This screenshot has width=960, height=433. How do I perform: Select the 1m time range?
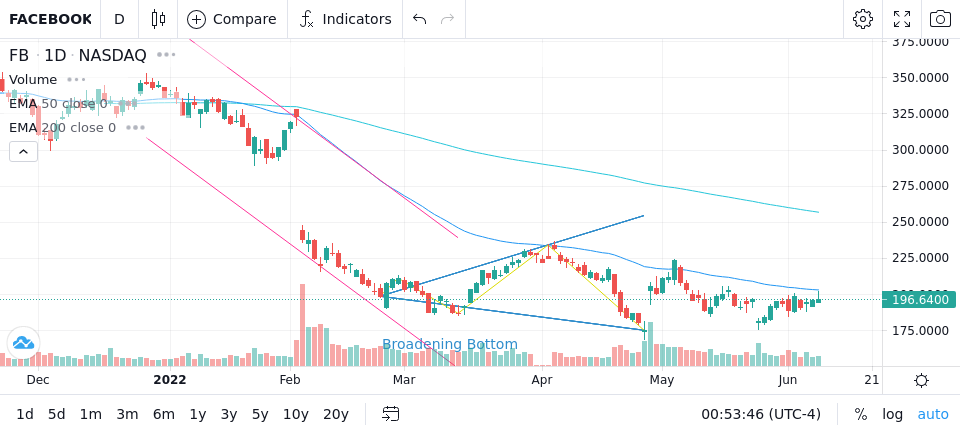pos(91,414)
